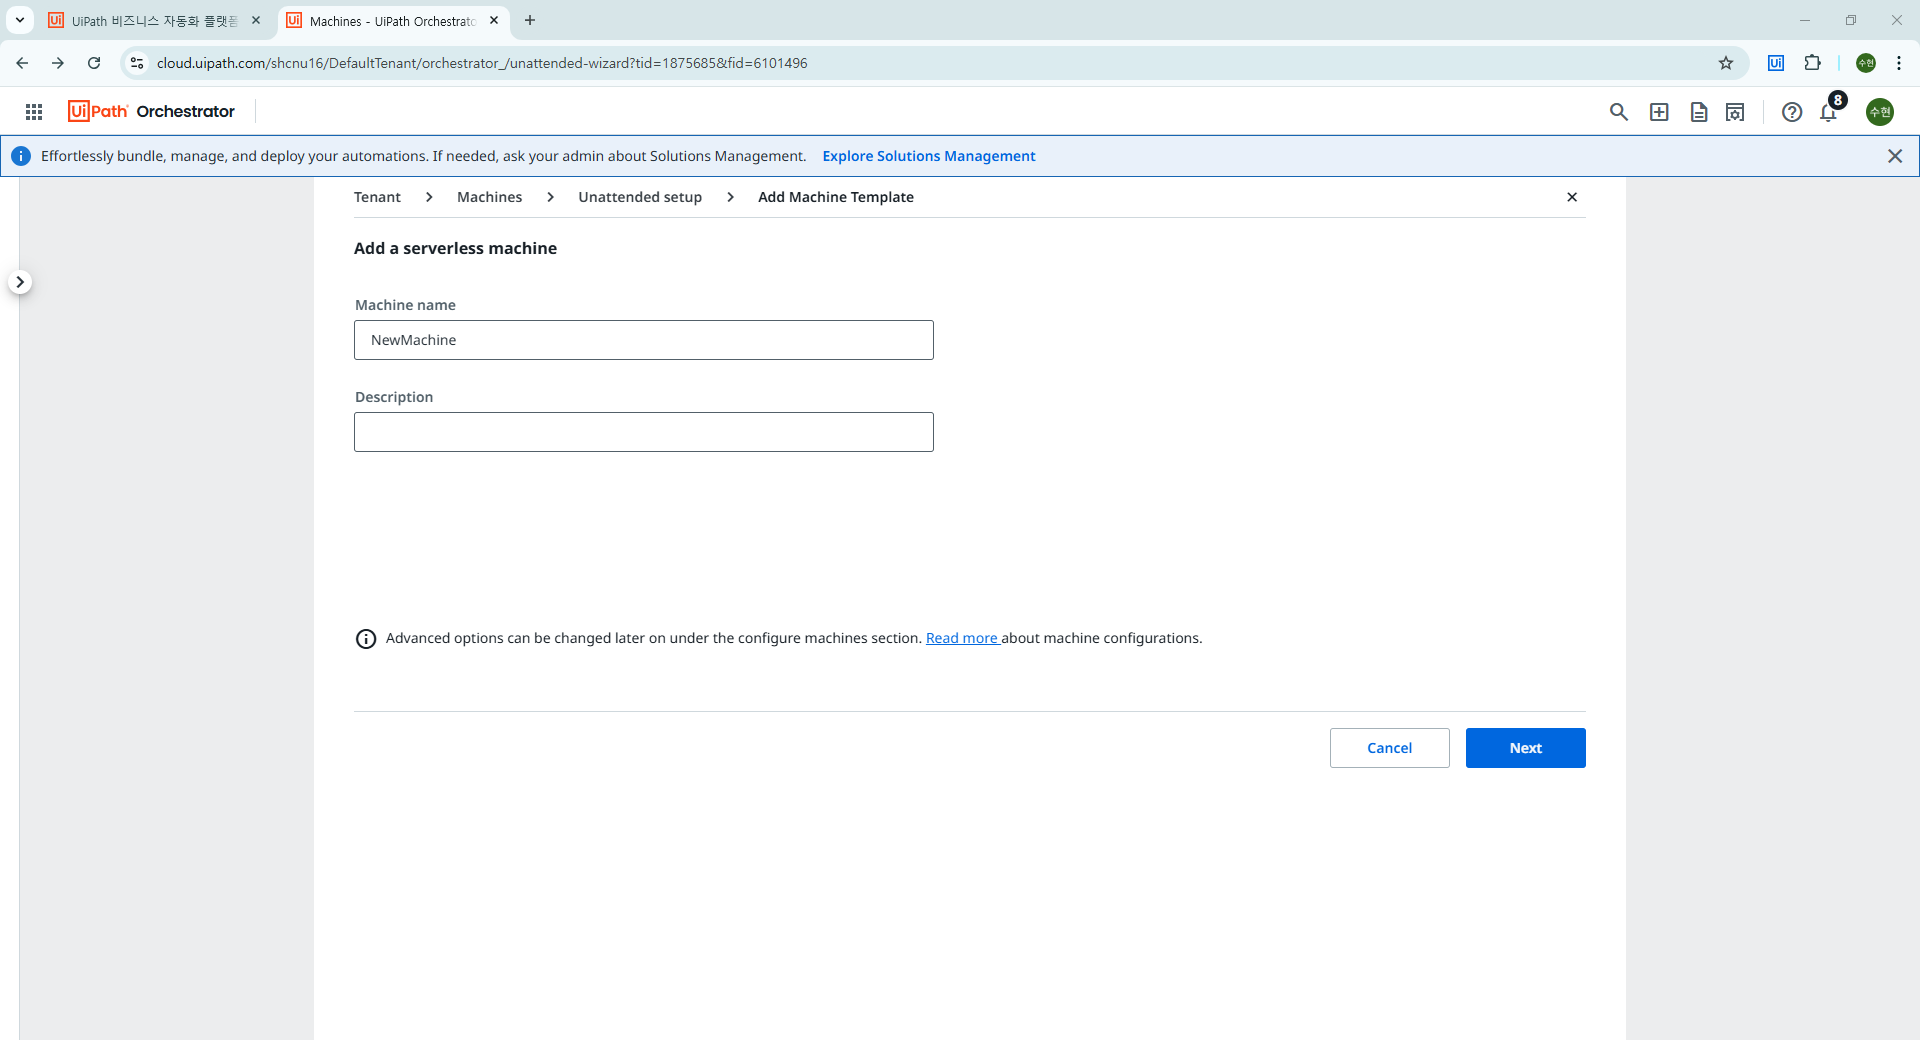
Task: Expand the collapsed left sidebar panel
Action: click(x=20, y=282)
